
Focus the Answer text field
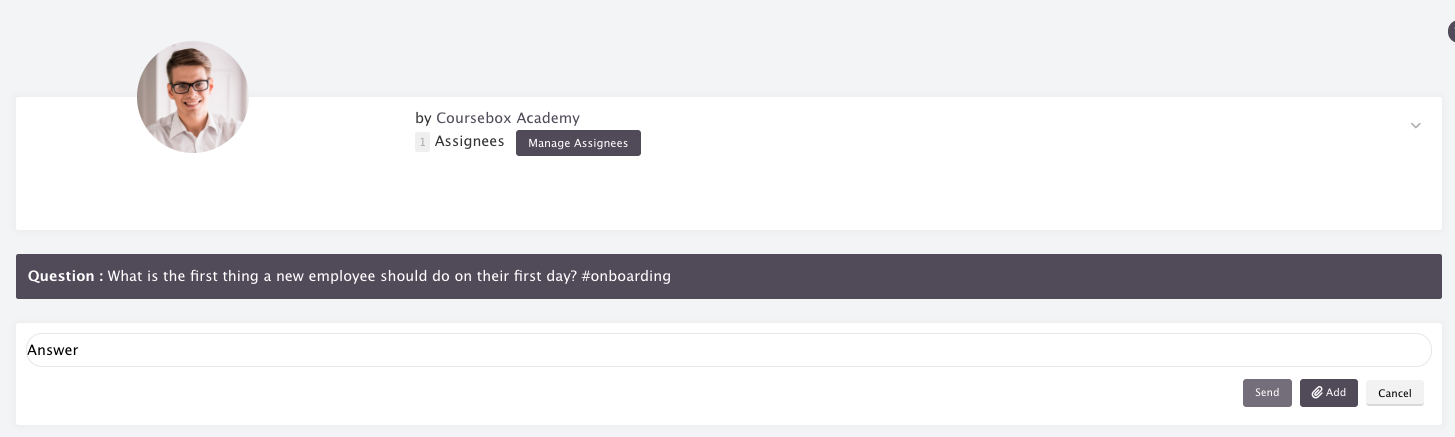click(727, 350)
